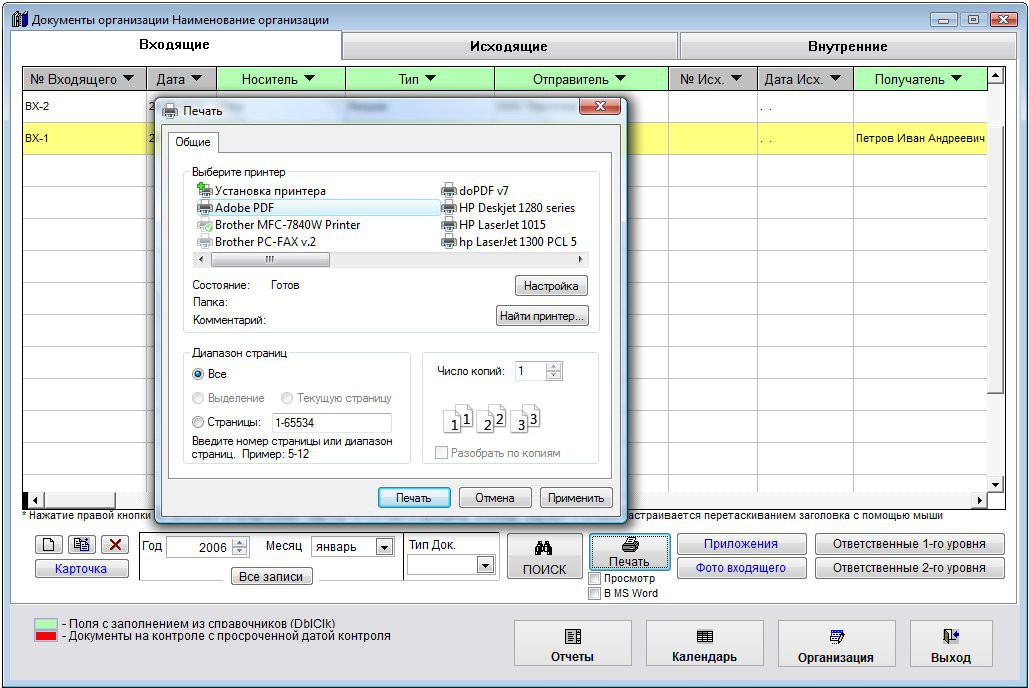
Task: Open Организация settings
Action: (835, 645)
